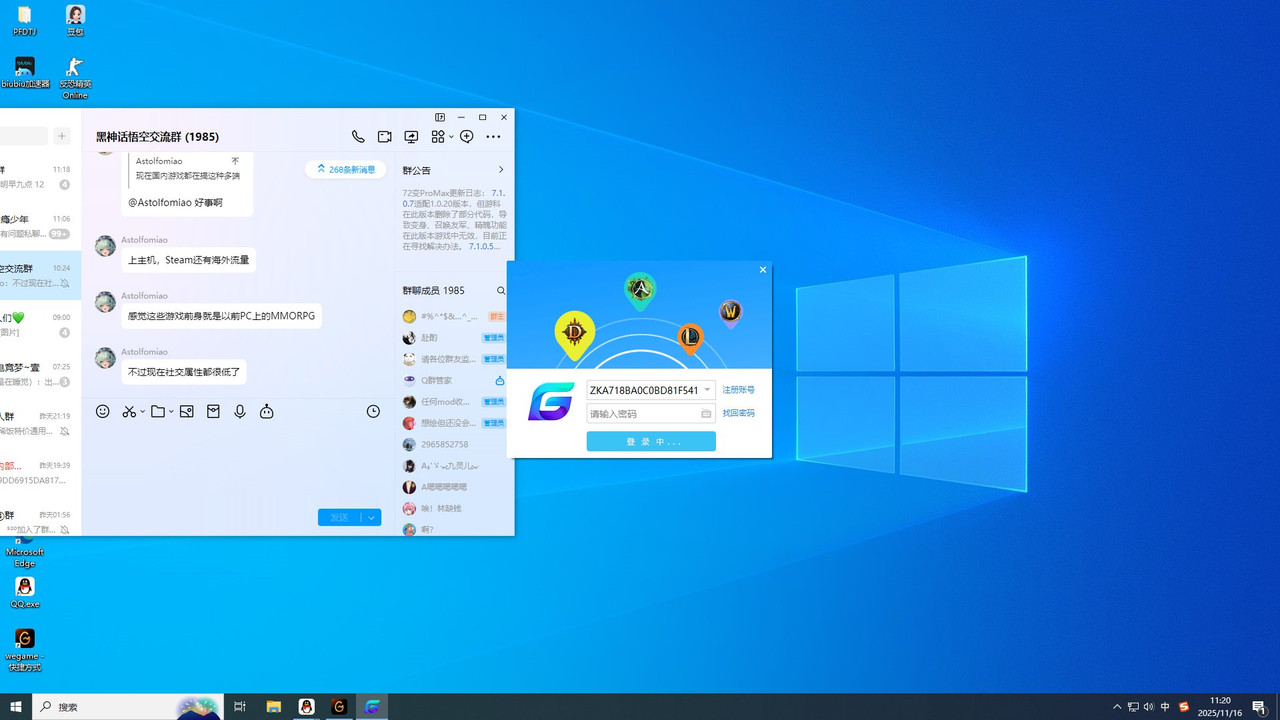
Task: Click 找回密码 link
Action: pyautogui.click(x=739, y=413)
